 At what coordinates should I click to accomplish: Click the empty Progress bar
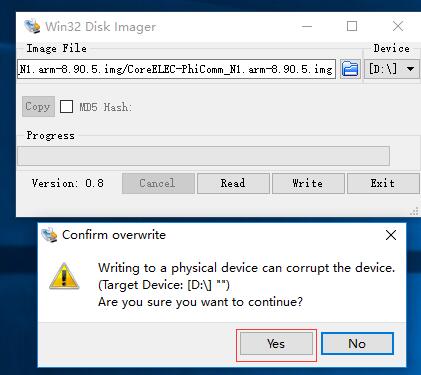[203, 156]
